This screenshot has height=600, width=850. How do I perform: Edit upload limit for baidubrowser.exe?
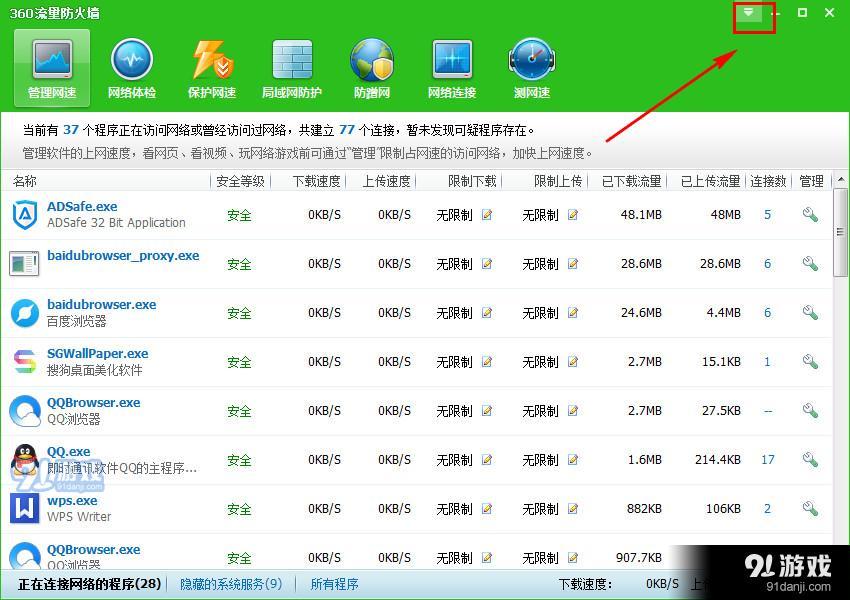point(572,313)
